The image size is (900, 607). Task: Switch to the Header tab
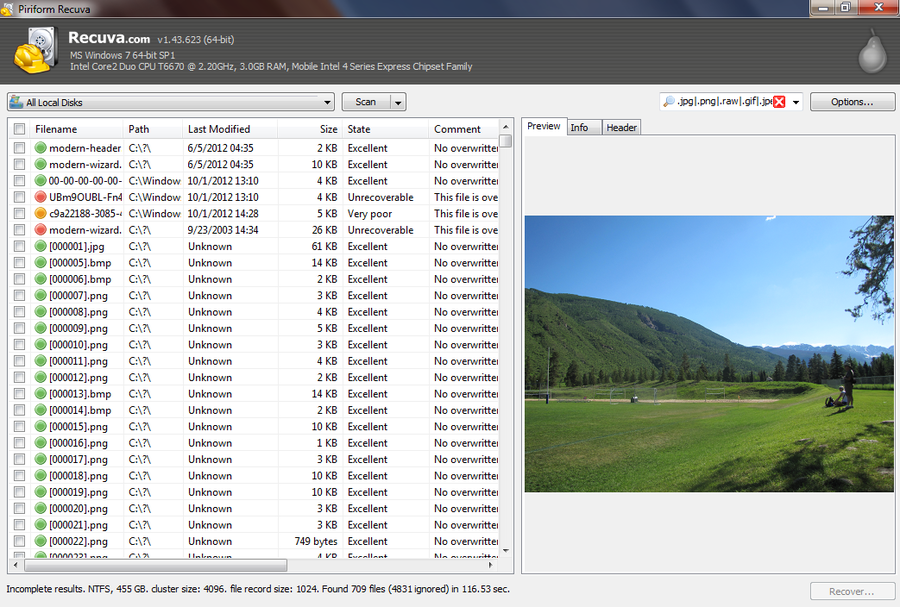(621, 127)
